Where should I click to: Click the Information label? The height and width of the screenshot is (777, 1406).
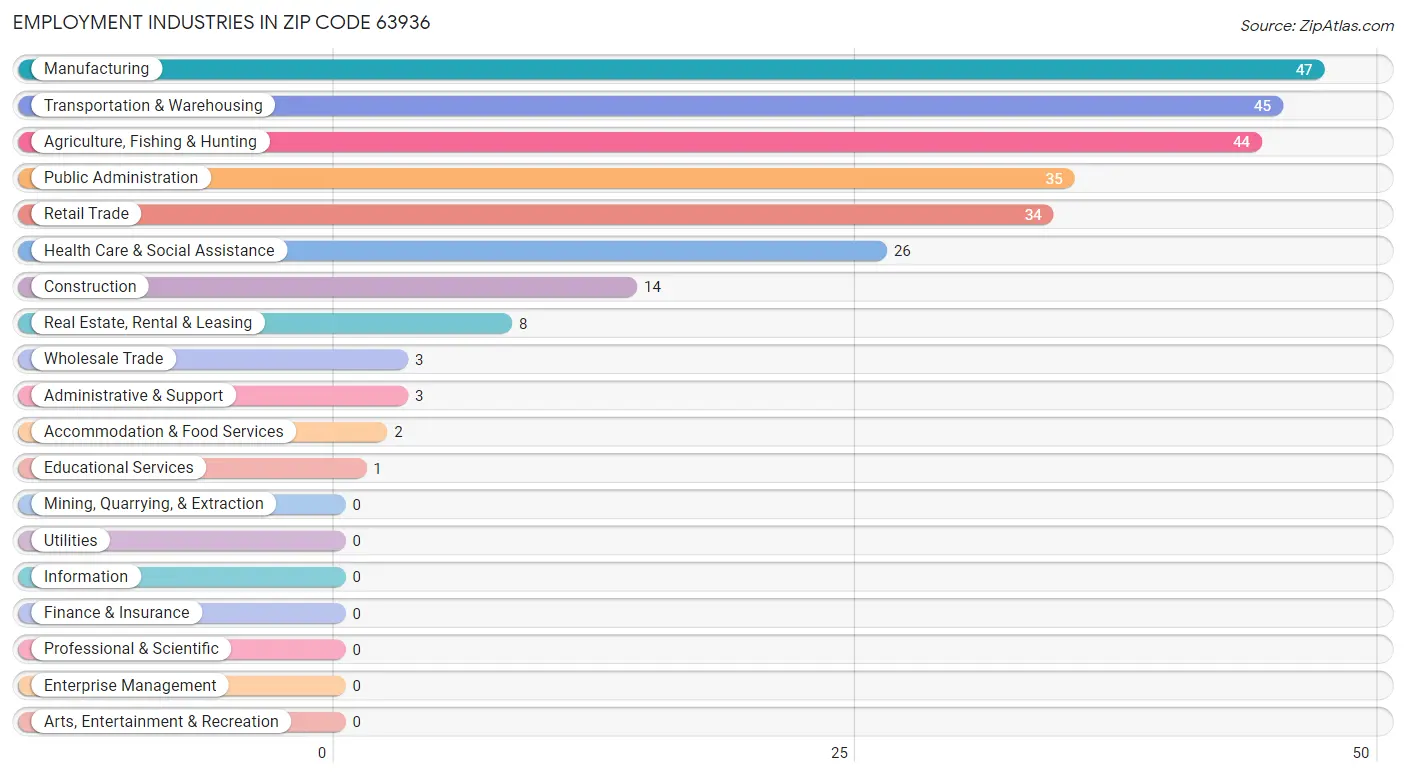point(86,577)
